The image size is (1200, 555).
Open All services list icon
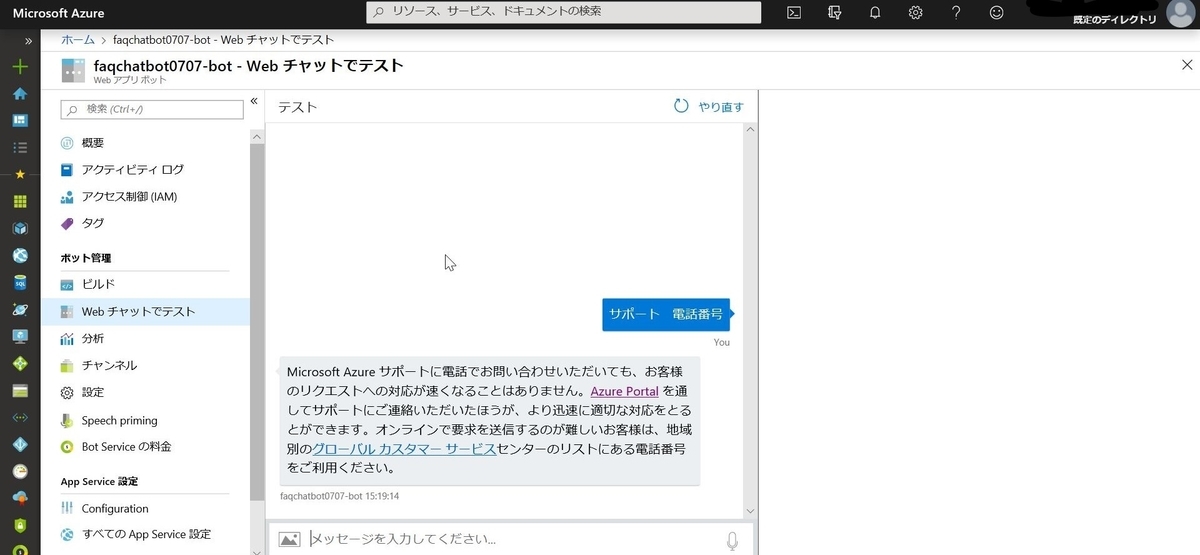[20, 147]
